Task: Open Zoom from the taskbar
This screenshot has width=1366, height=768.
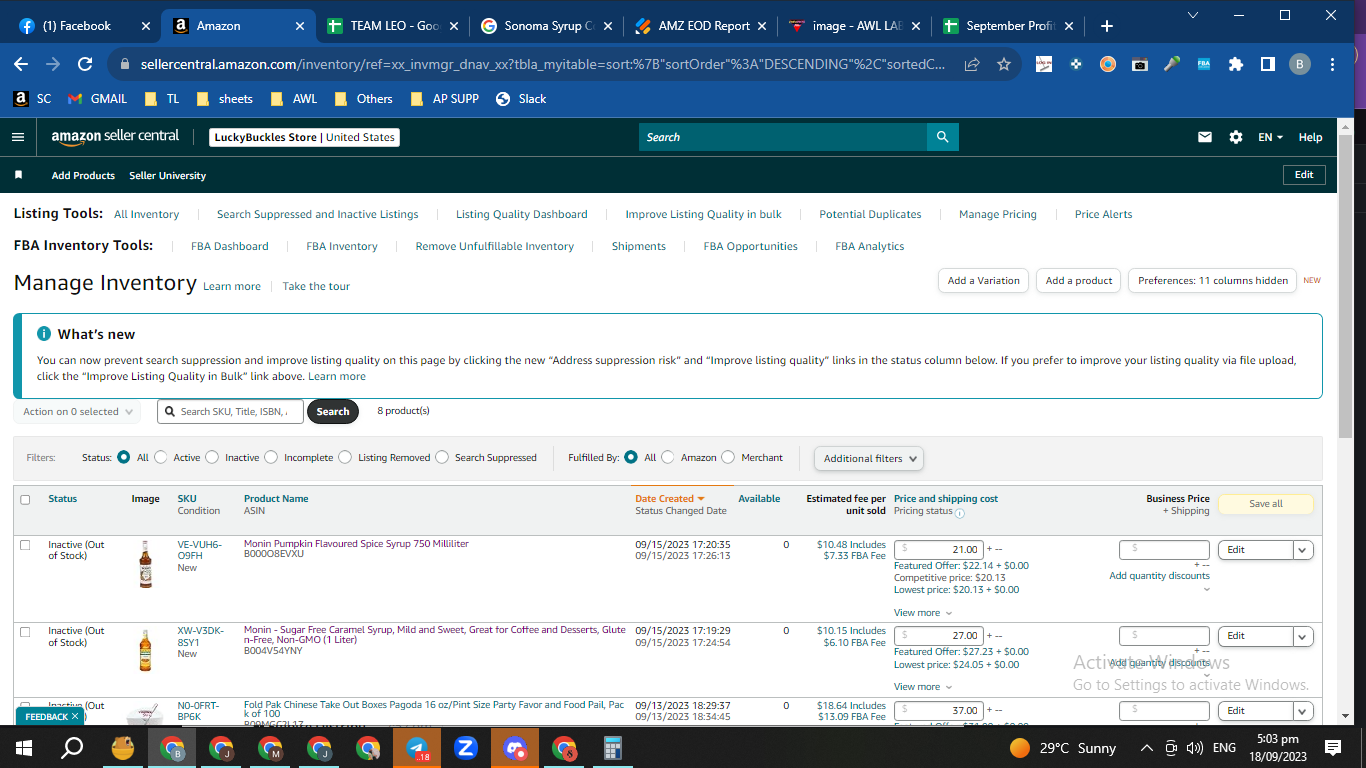Action: (x=465, y=747)
